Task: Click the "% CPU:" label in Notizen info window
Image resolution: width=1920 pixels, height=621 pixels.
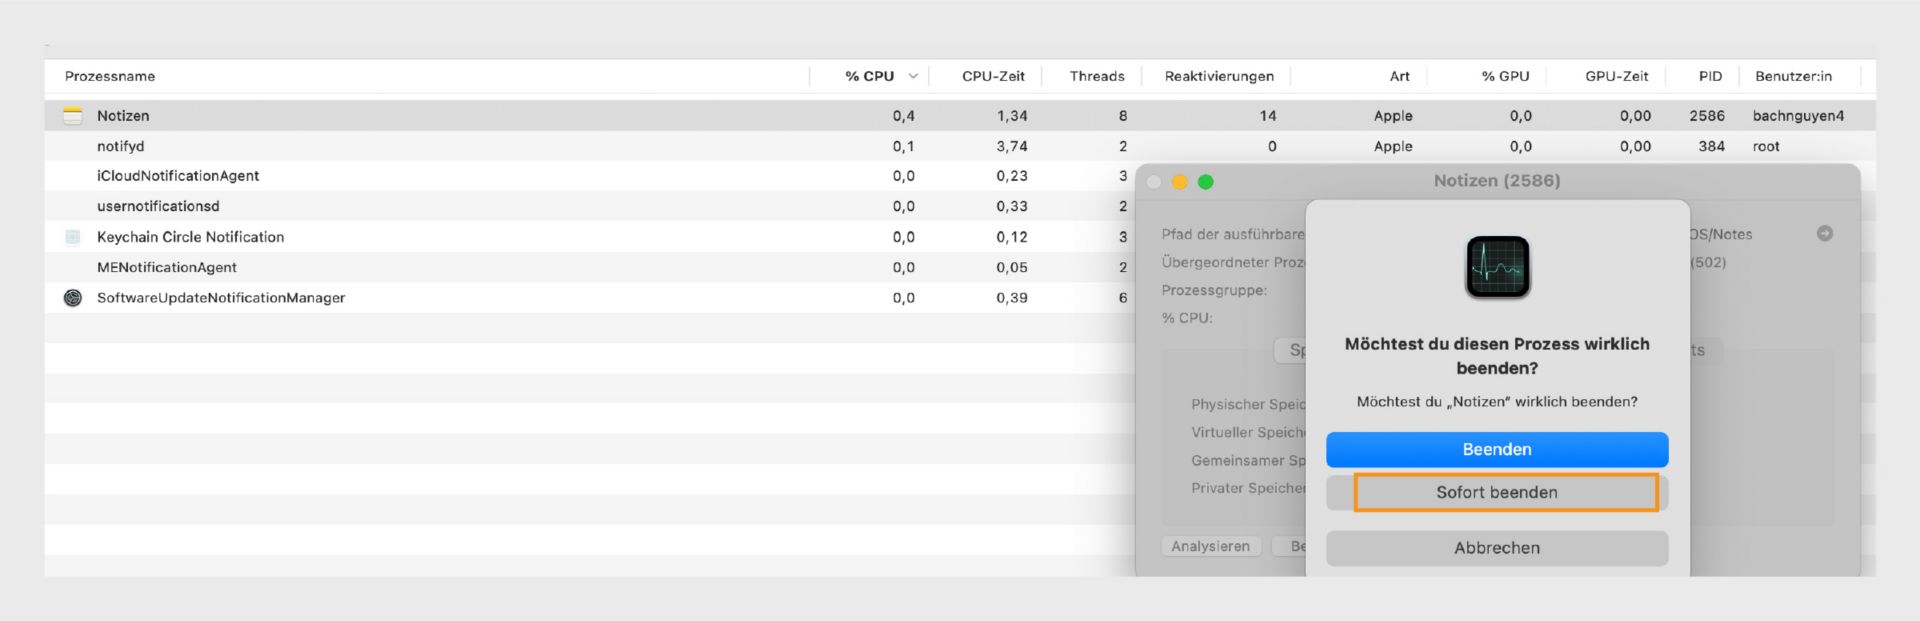Action: tap(1187, 318)
